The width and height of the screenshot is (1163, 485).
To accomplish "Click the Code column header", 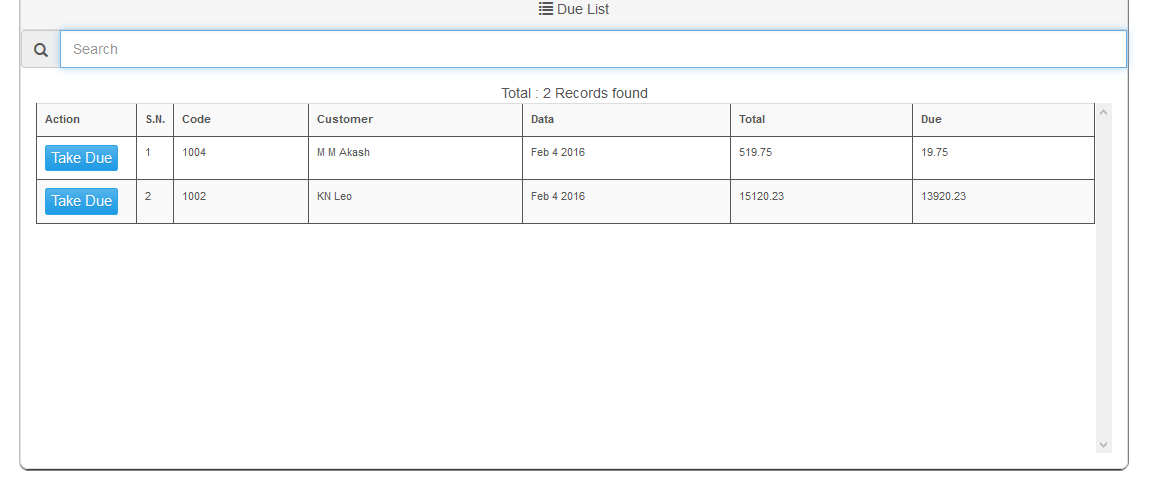I will [x=196, y=119].
